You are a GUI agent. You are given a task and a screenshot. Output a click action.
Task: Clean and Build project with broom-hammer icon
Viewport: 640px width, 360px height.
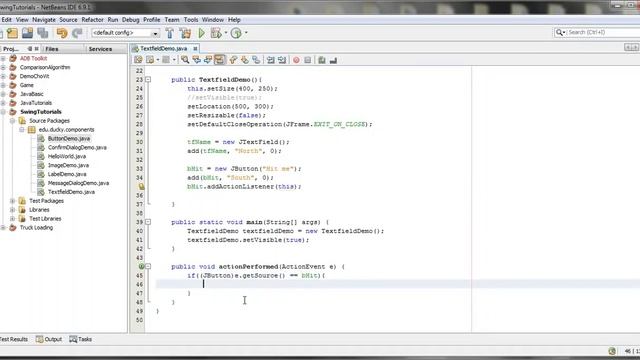[x=185, y=33]
